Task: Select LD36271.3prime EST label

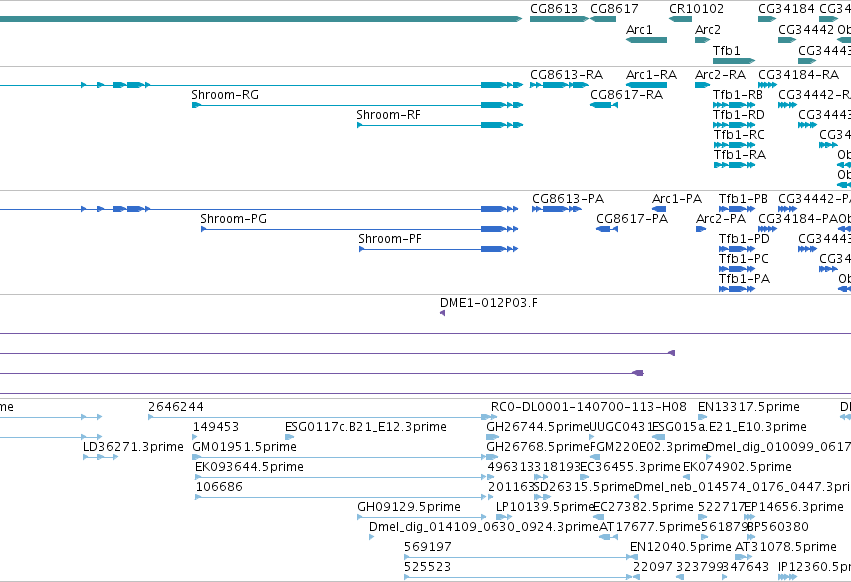Action: click(x=133, y=447)
